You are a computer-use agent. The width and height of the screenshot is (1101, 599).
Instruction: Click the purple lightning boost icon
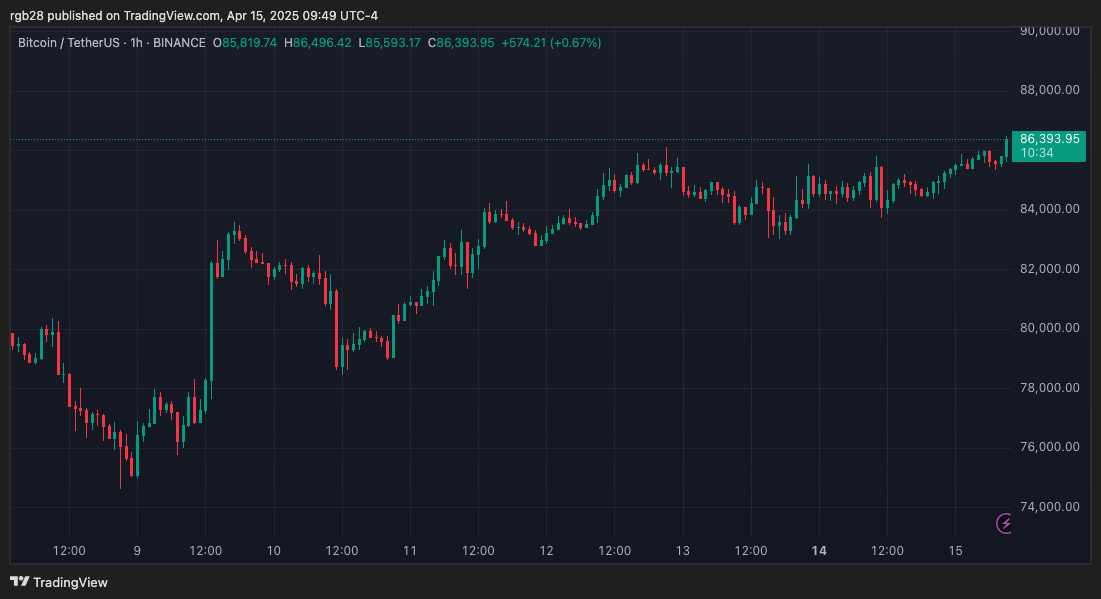click(1002, 523)
